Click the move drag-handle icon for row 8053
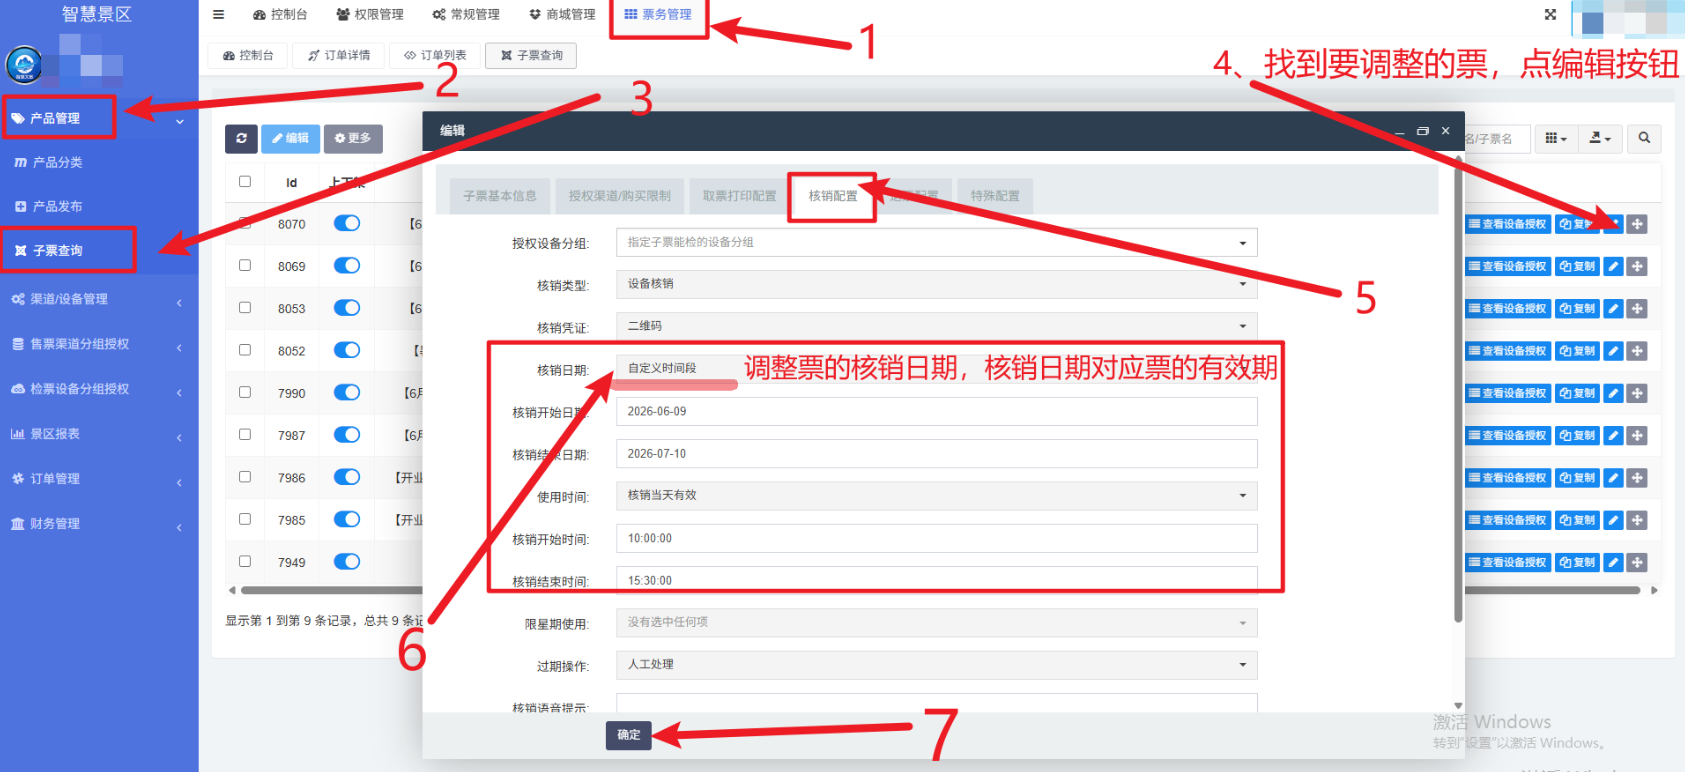The image size is (1685, 772). point(1637,309)
